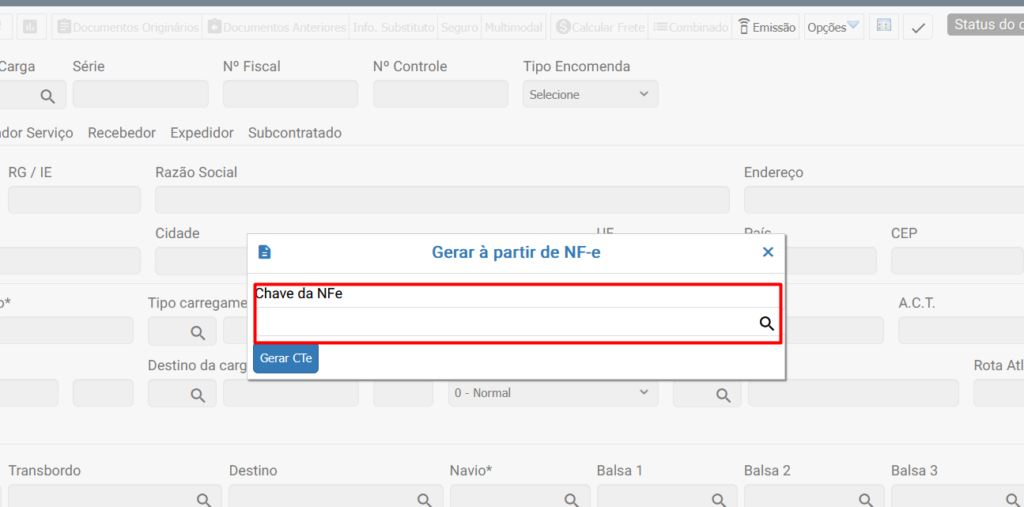Click the Chave da NFe search magnifier

point(766,323)
